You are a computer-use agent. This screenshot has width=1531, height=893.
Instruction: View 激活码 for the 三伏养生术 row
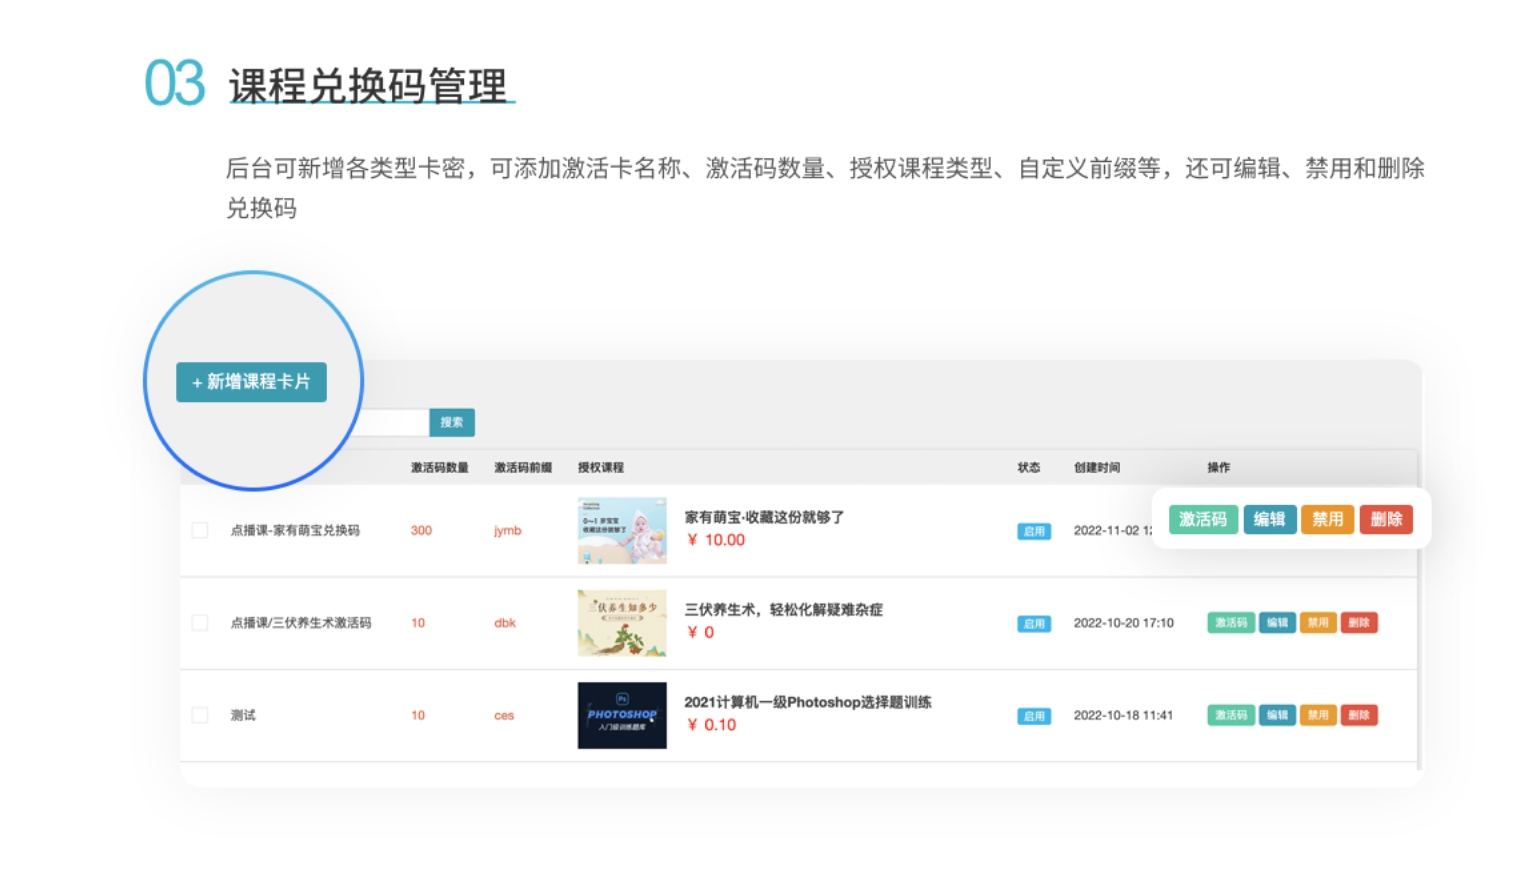1230,623
